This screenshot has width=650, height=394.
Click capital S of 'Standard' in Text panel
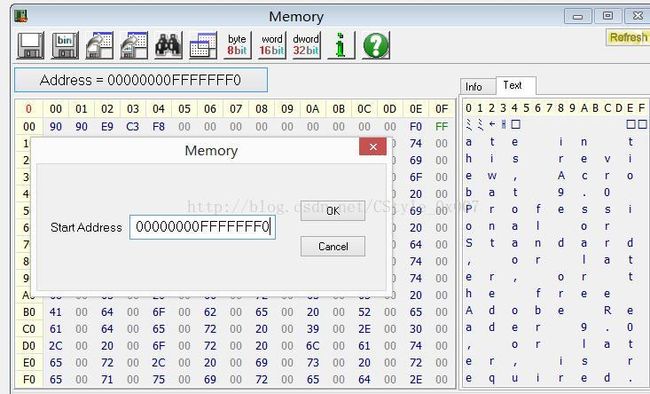point(469,243)
